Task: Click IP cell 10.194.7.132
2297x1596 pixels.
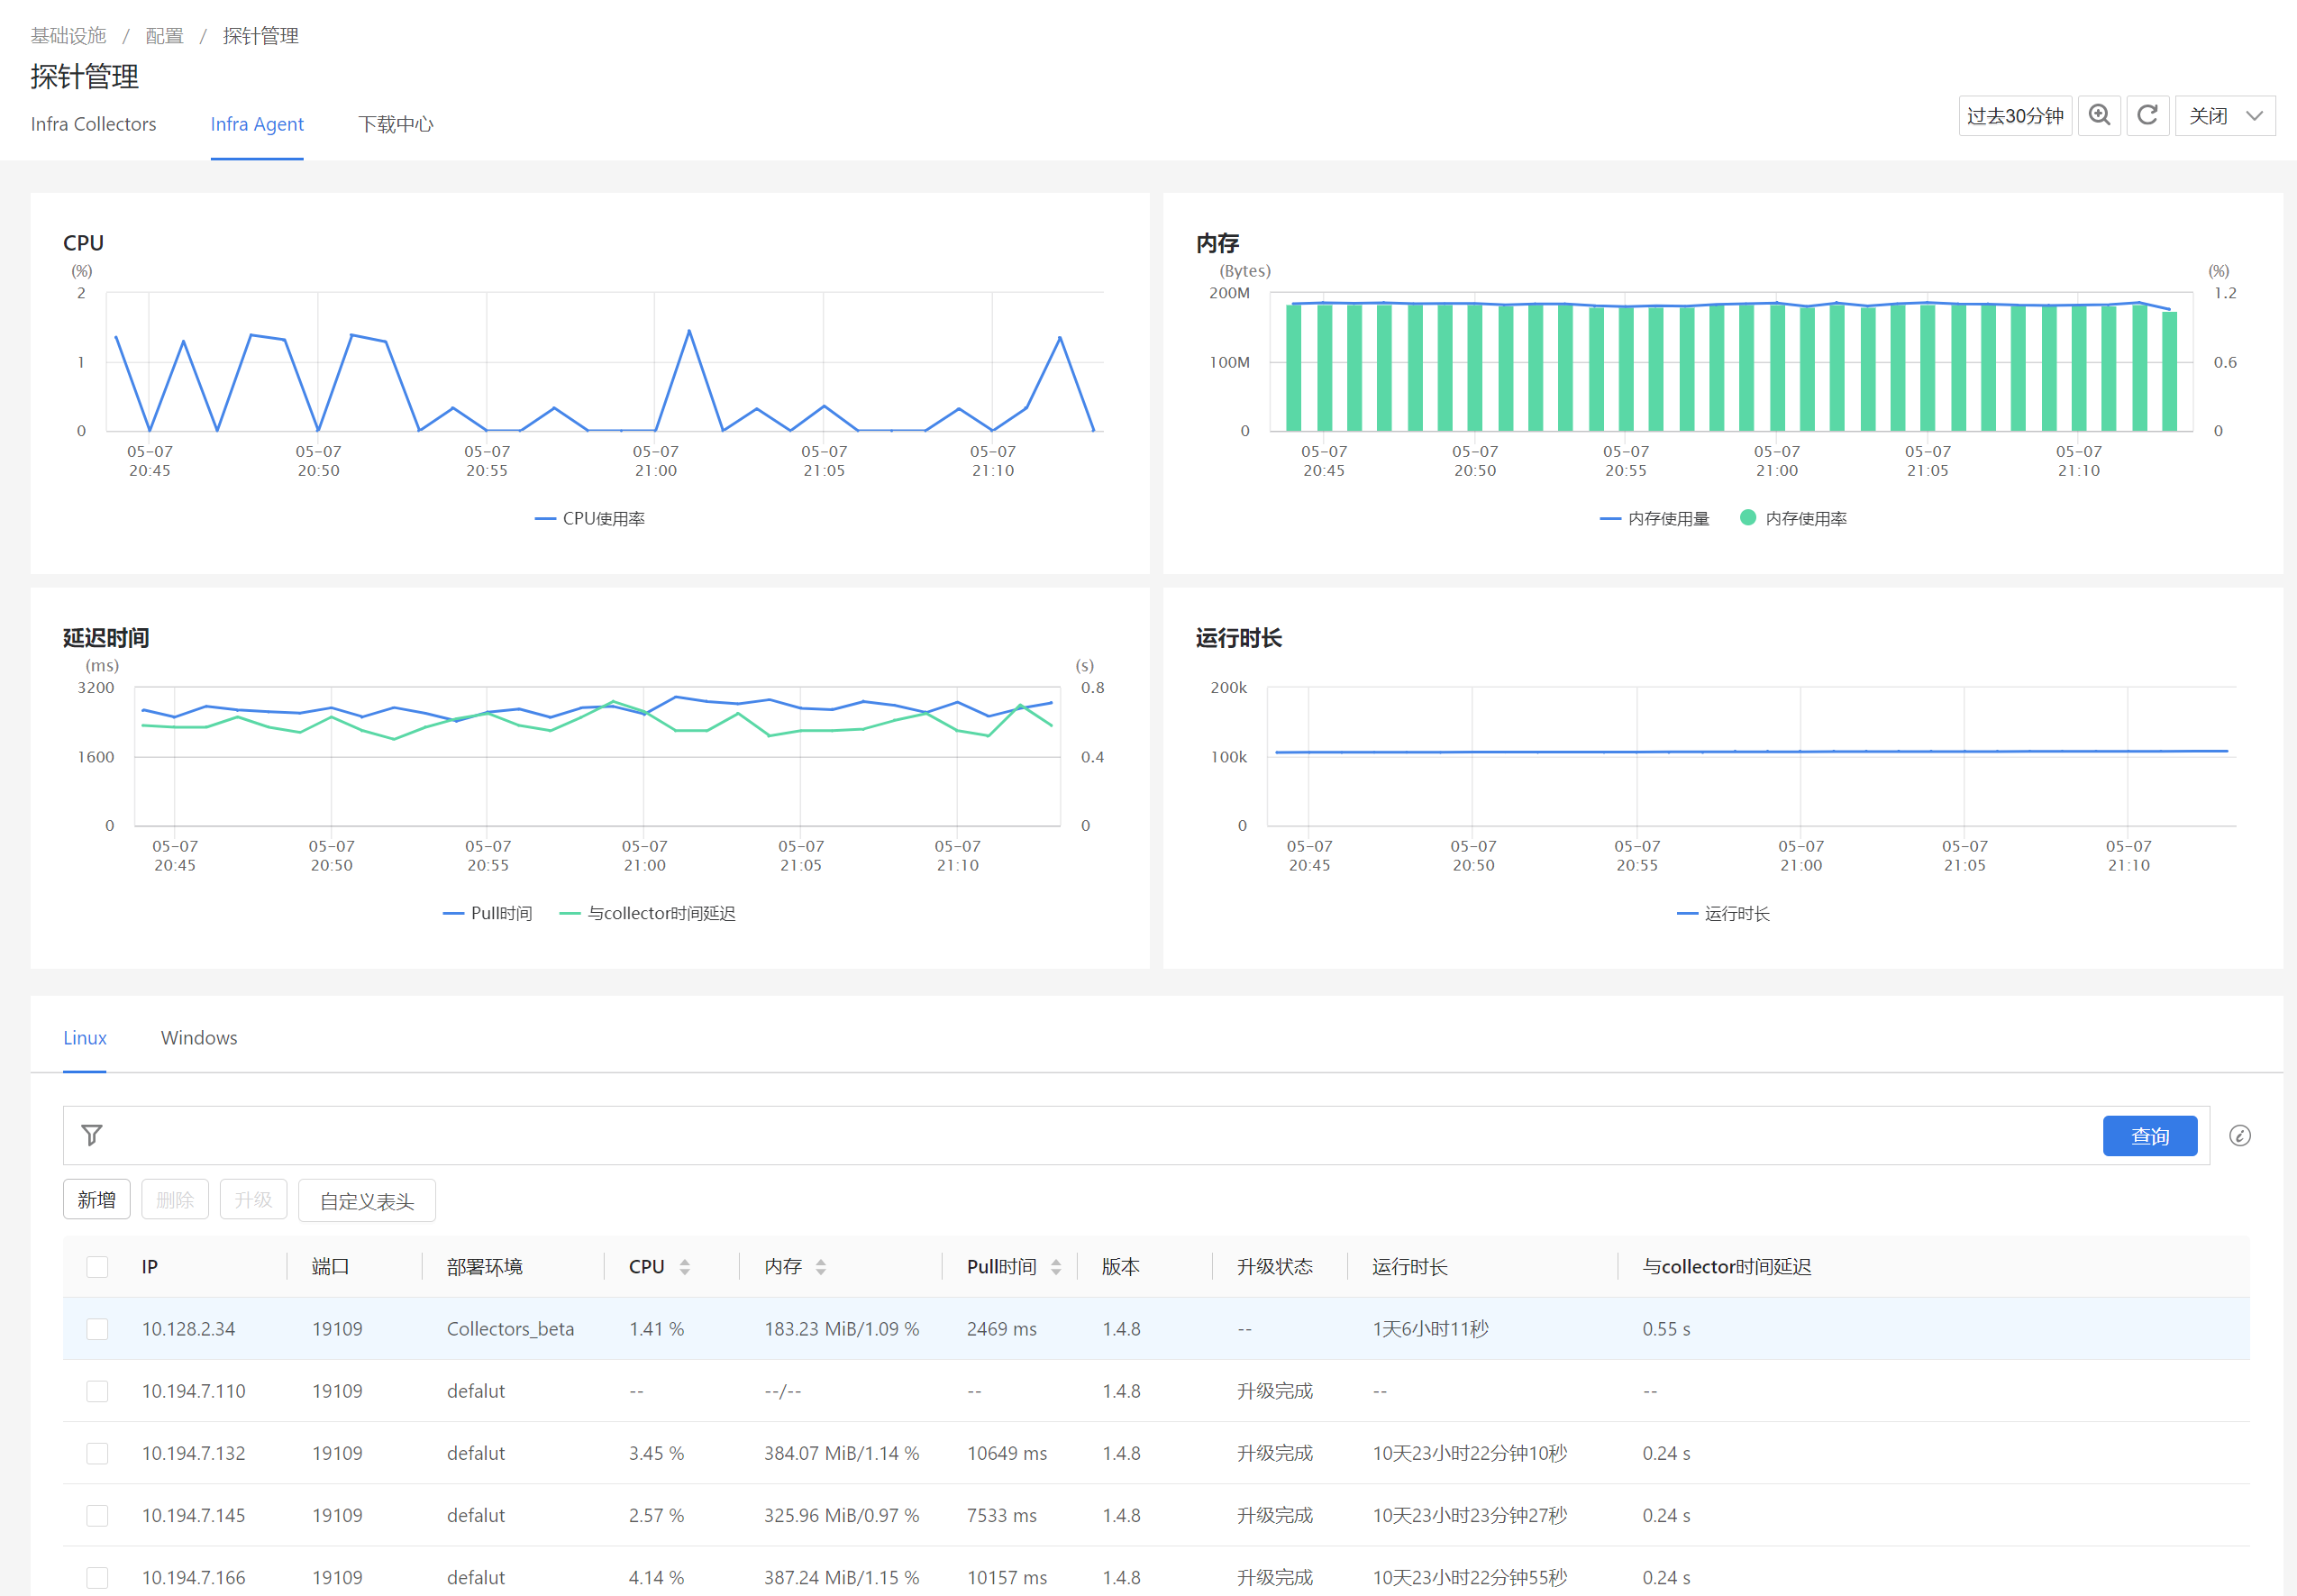Action: [193, 1453]
